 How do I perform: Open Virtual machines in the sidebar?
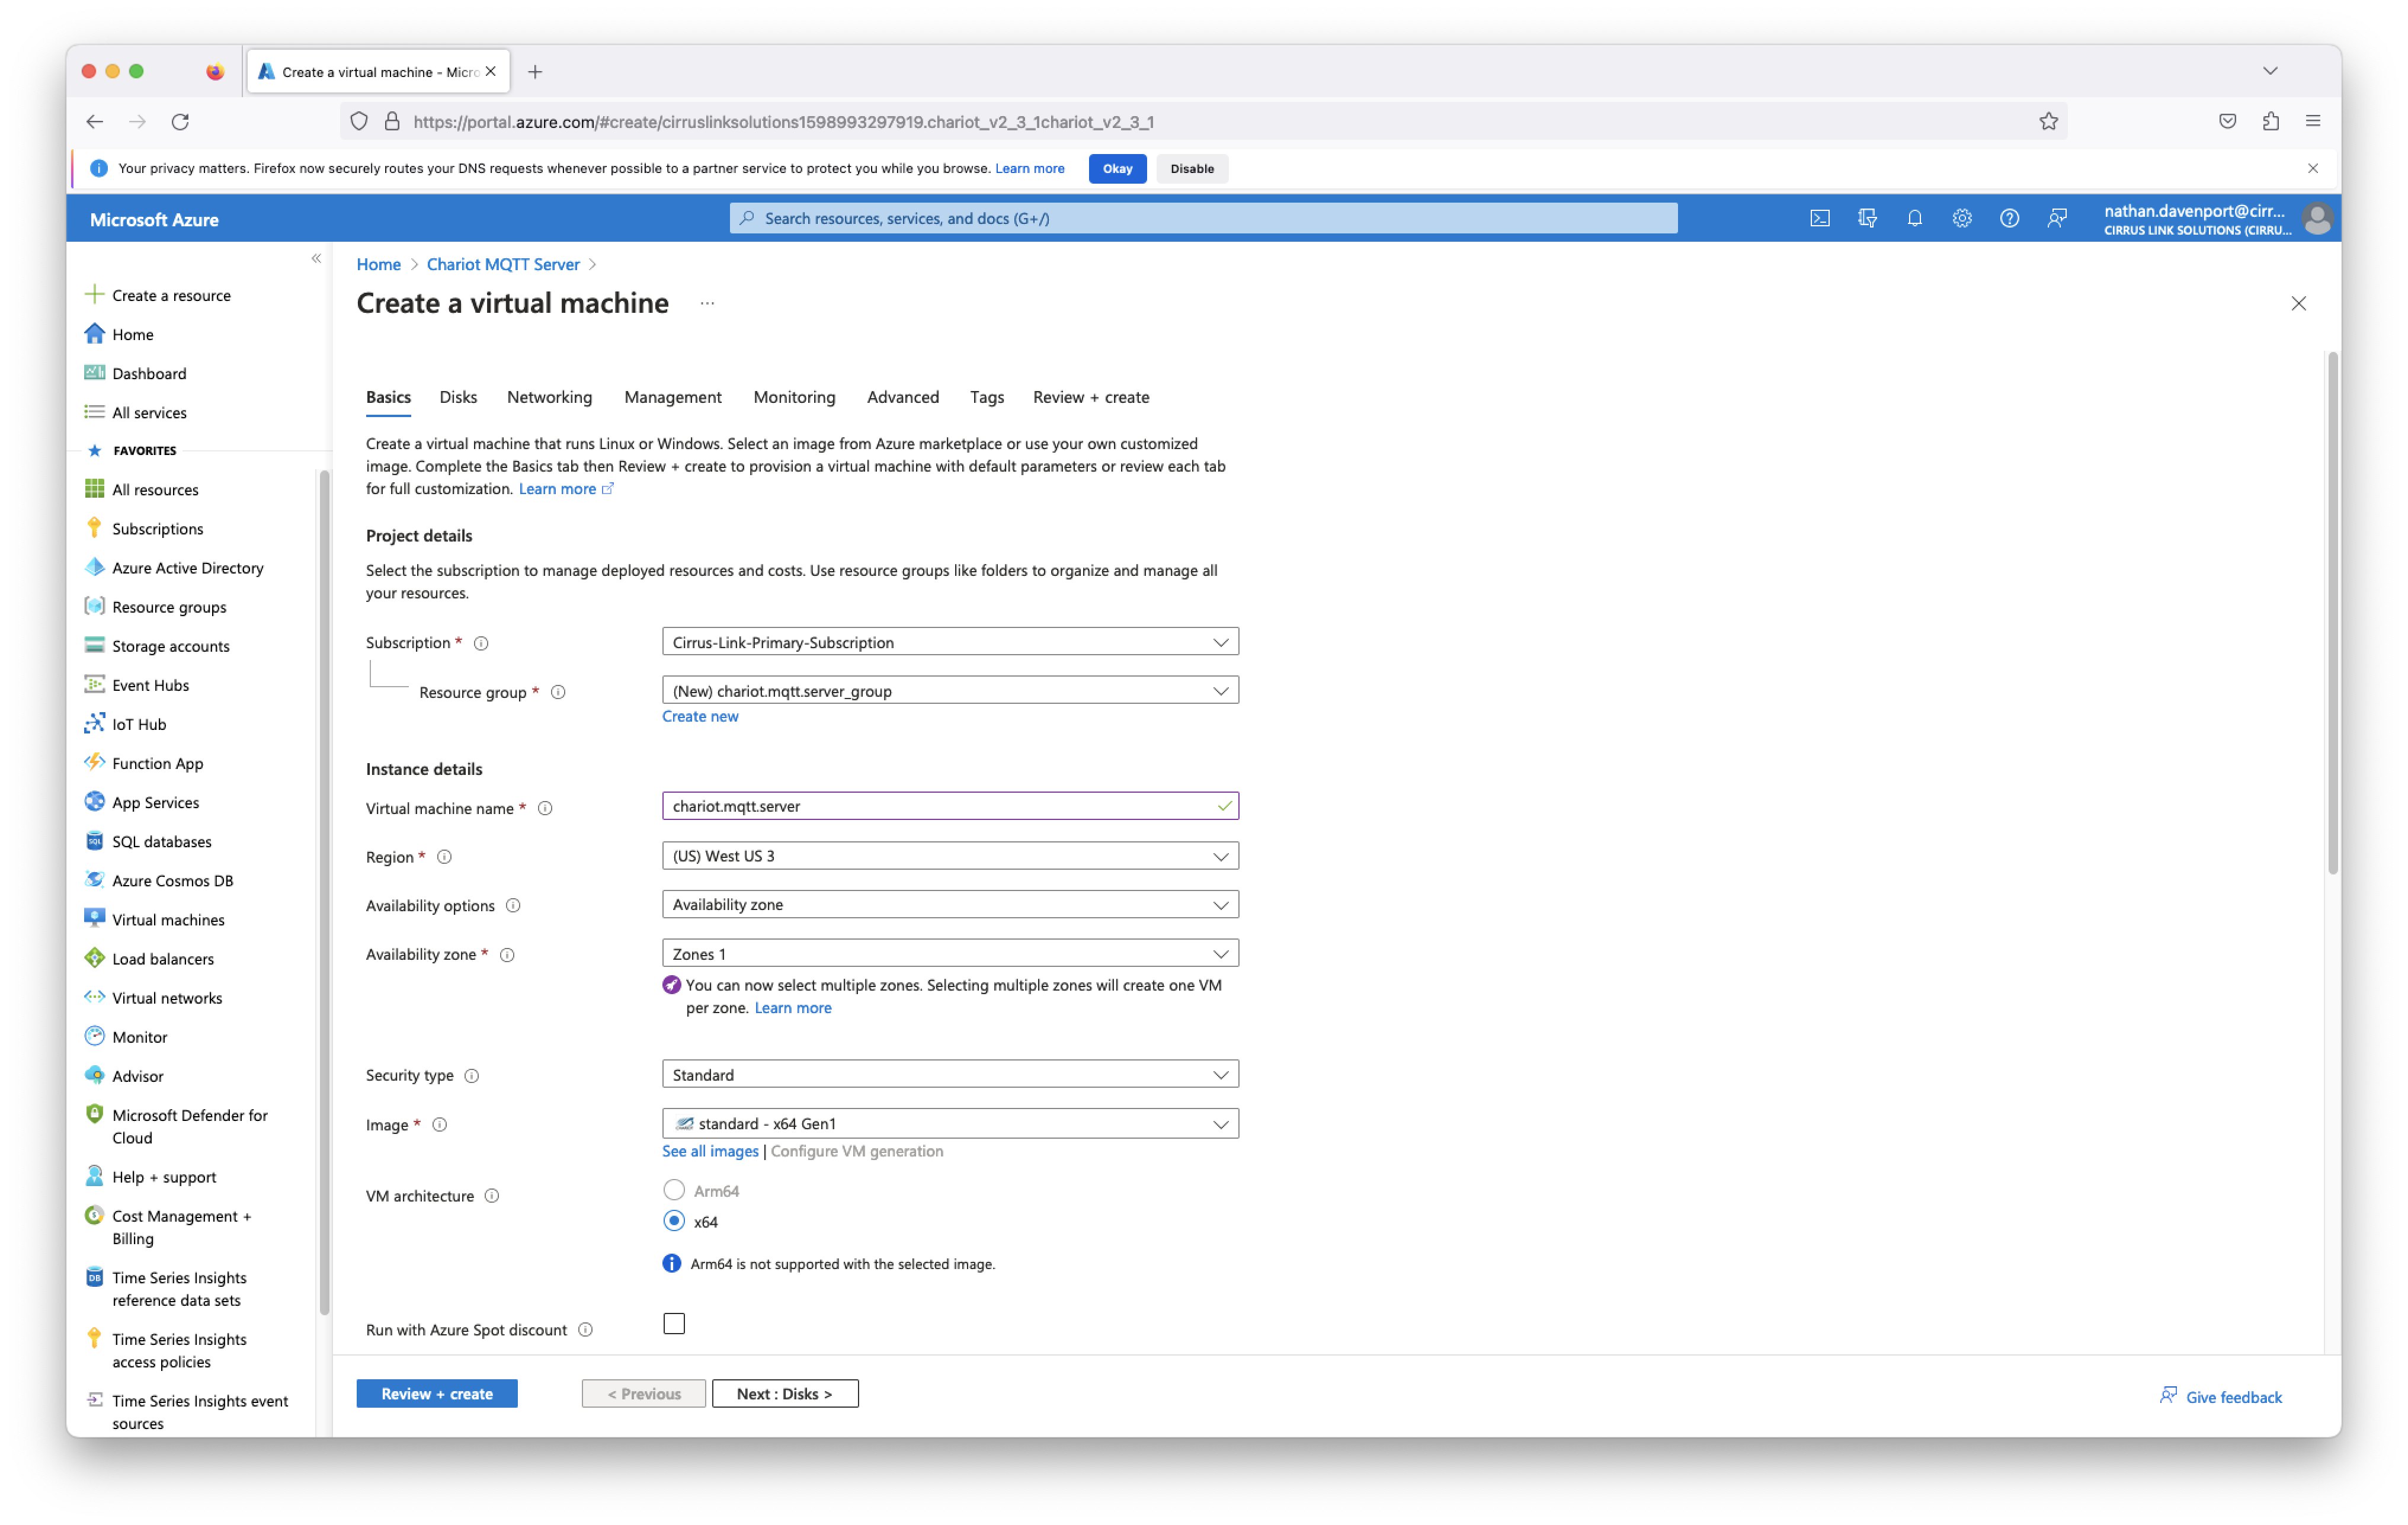coord(168,919)
